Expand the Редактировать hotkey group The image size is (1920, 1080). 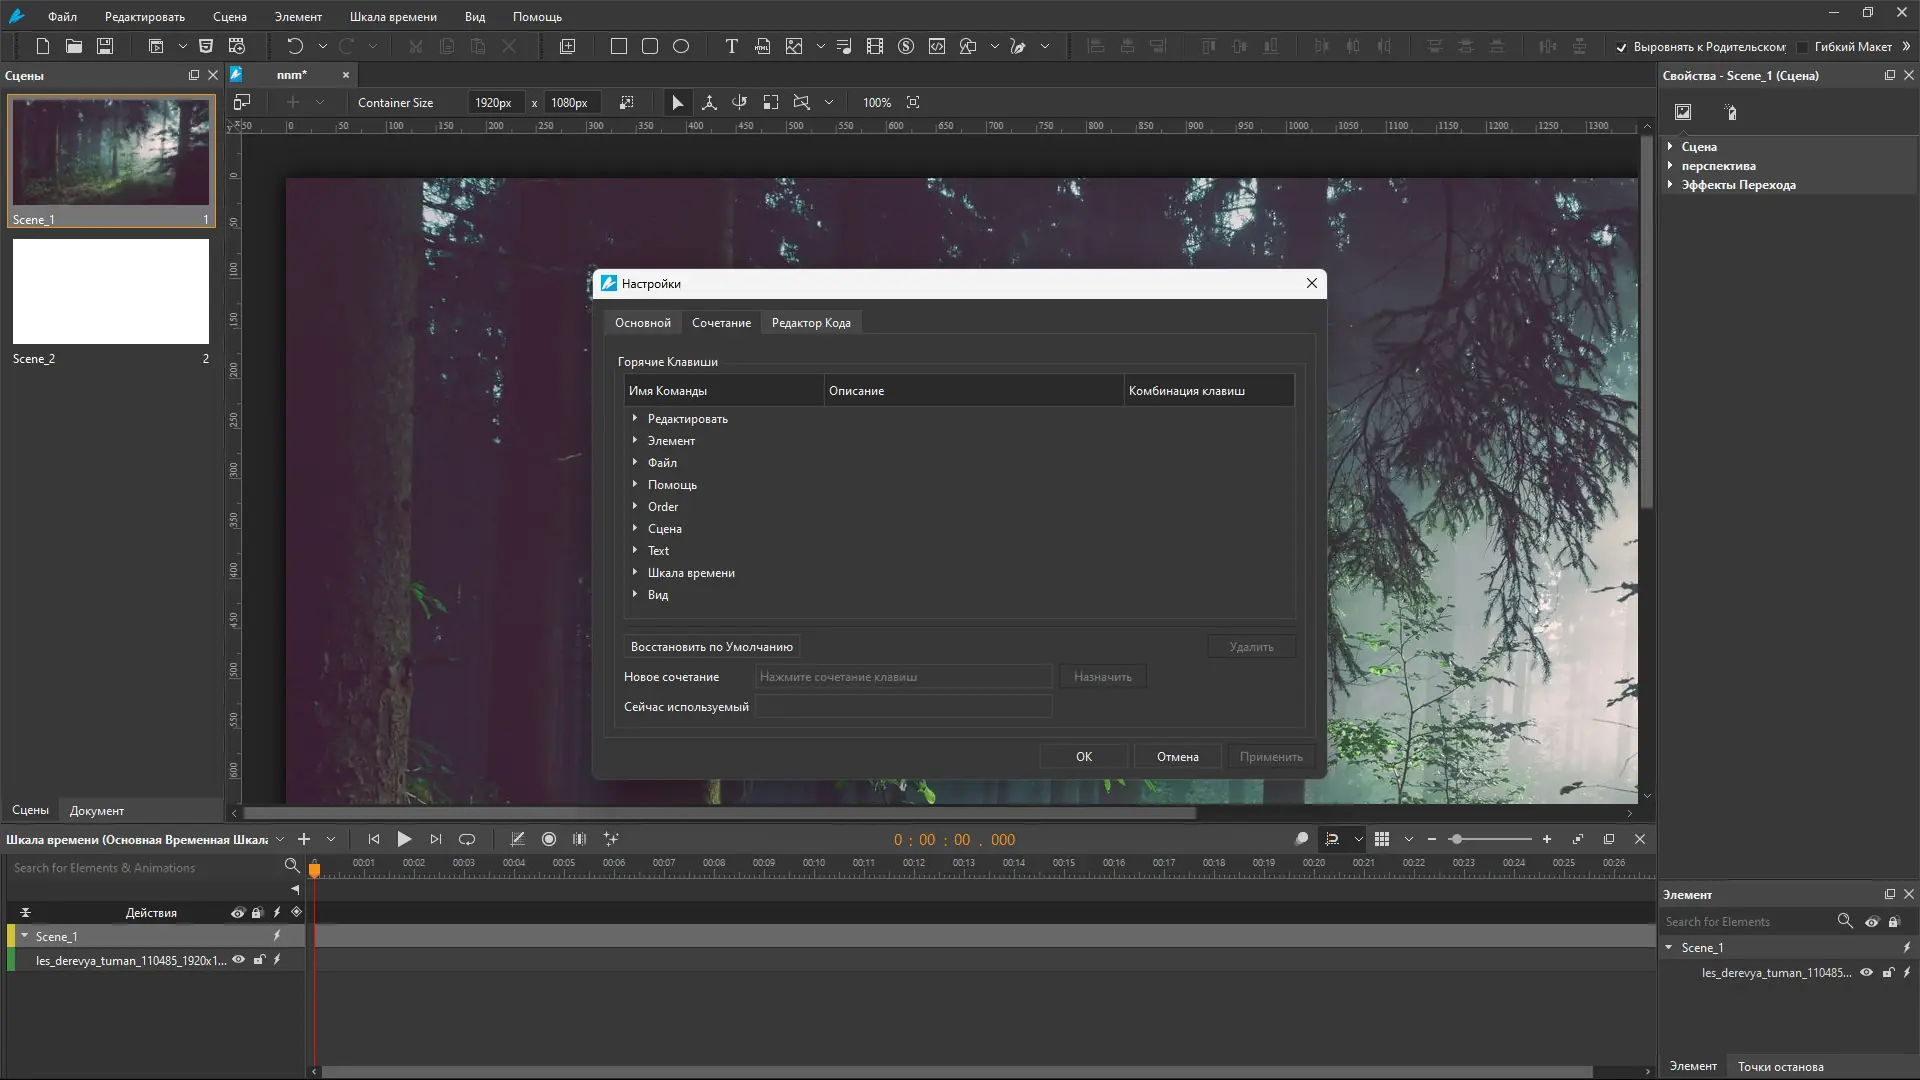click(x=635, y=418)
